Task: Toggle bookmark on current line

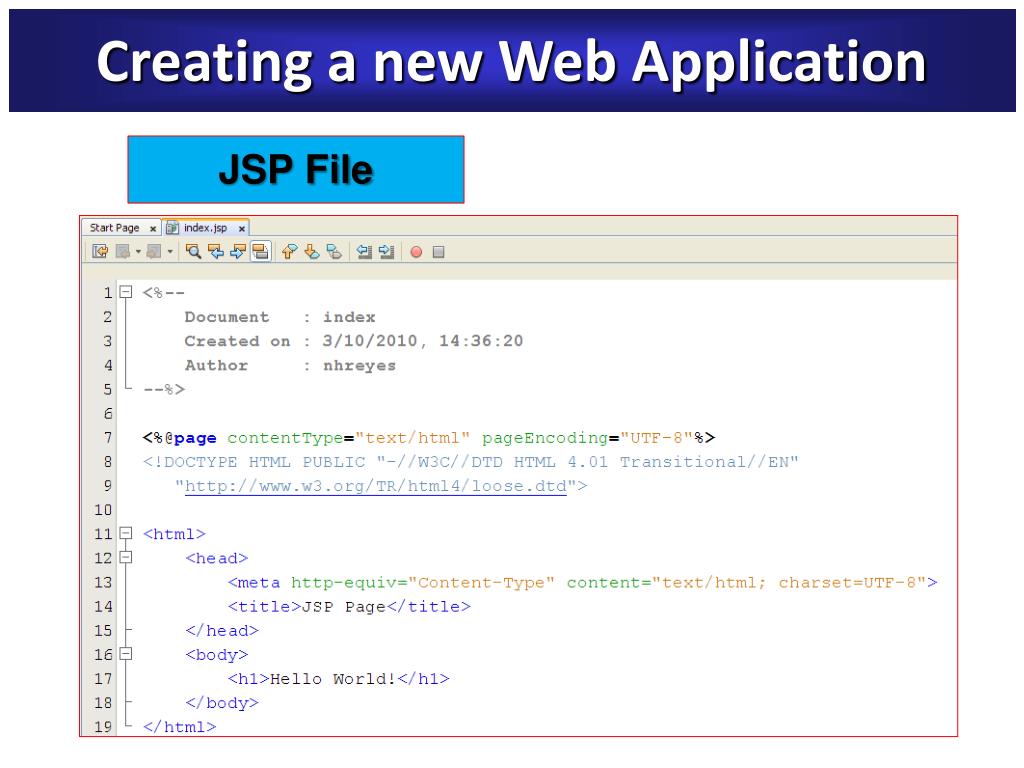Action: 333,252
